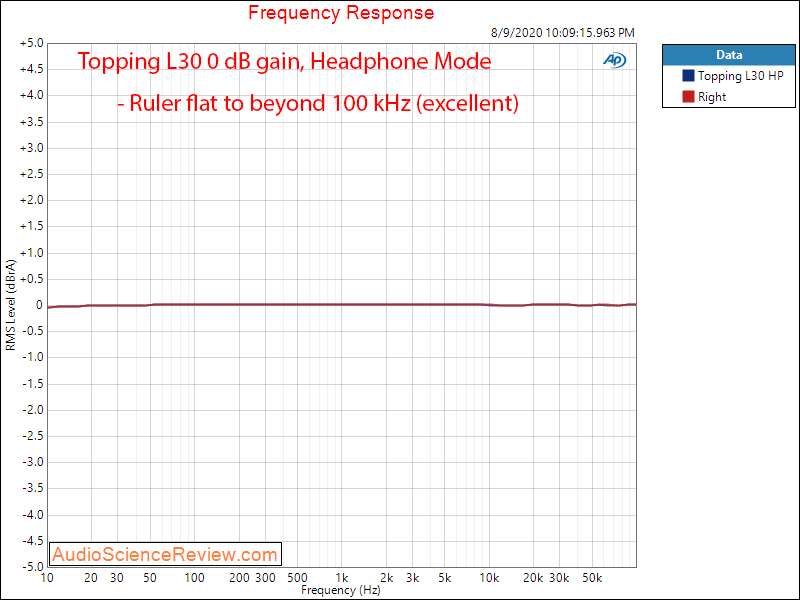Select the red Right channel swatch
This screenshot has width=800, height=600.
click(x=688, y=96)
